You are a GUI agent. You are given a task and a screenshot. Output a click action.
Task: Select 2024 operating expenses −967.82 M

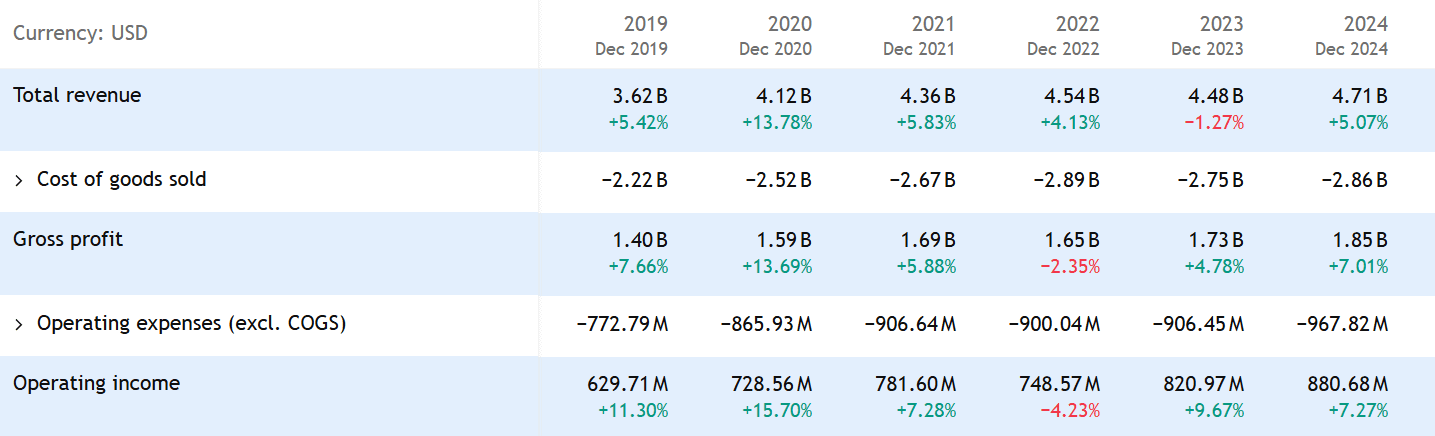click(1341, 324)
